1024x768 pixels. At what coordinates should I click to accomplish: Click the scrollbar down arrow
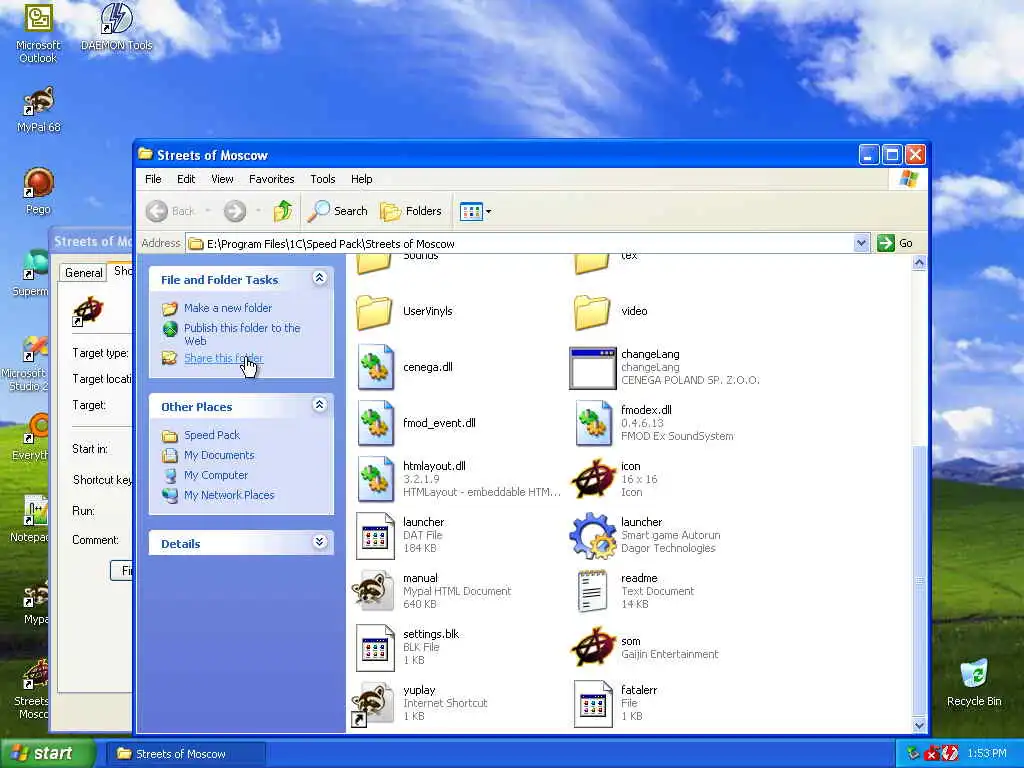coord(919,725)
